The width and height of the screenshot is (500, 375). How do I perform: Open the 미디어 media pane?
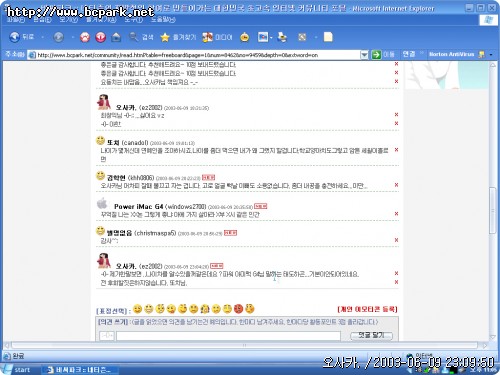pos(217,37)
